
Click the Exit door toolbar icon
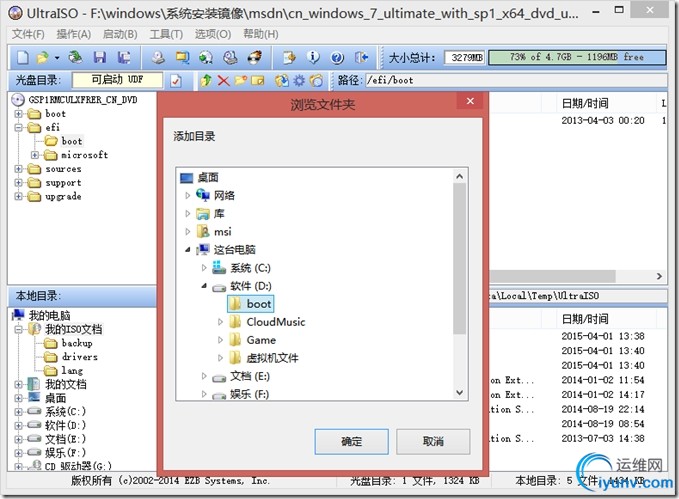(x=361, y=57)
